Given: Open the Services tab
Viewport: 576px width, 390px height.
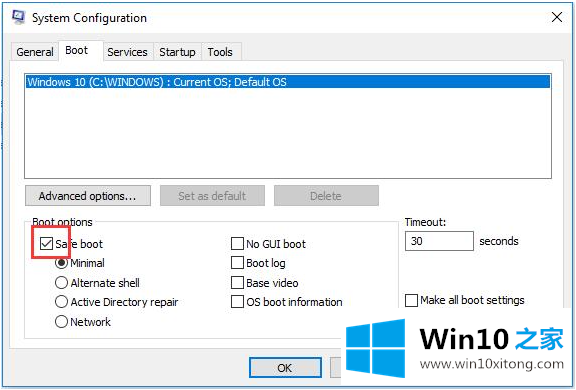Looking at the screenshot, I should pos(127,52).
